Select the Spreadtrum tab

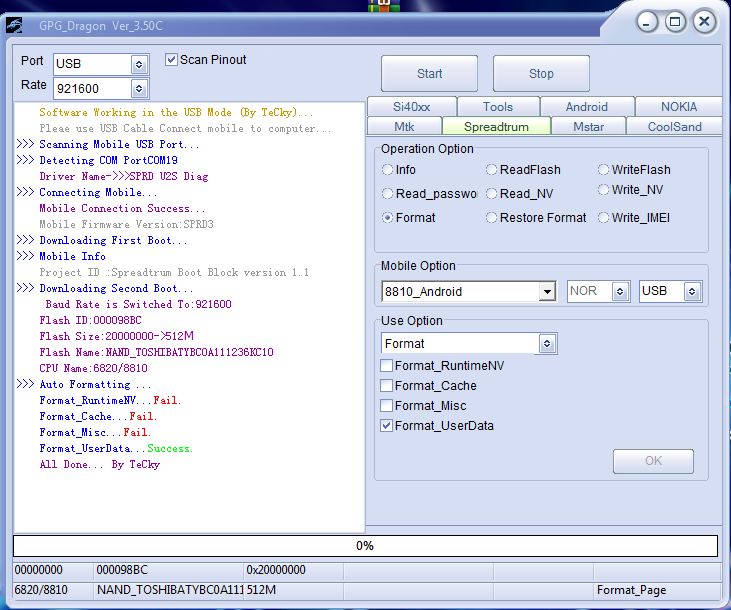(x=497, y=126)
